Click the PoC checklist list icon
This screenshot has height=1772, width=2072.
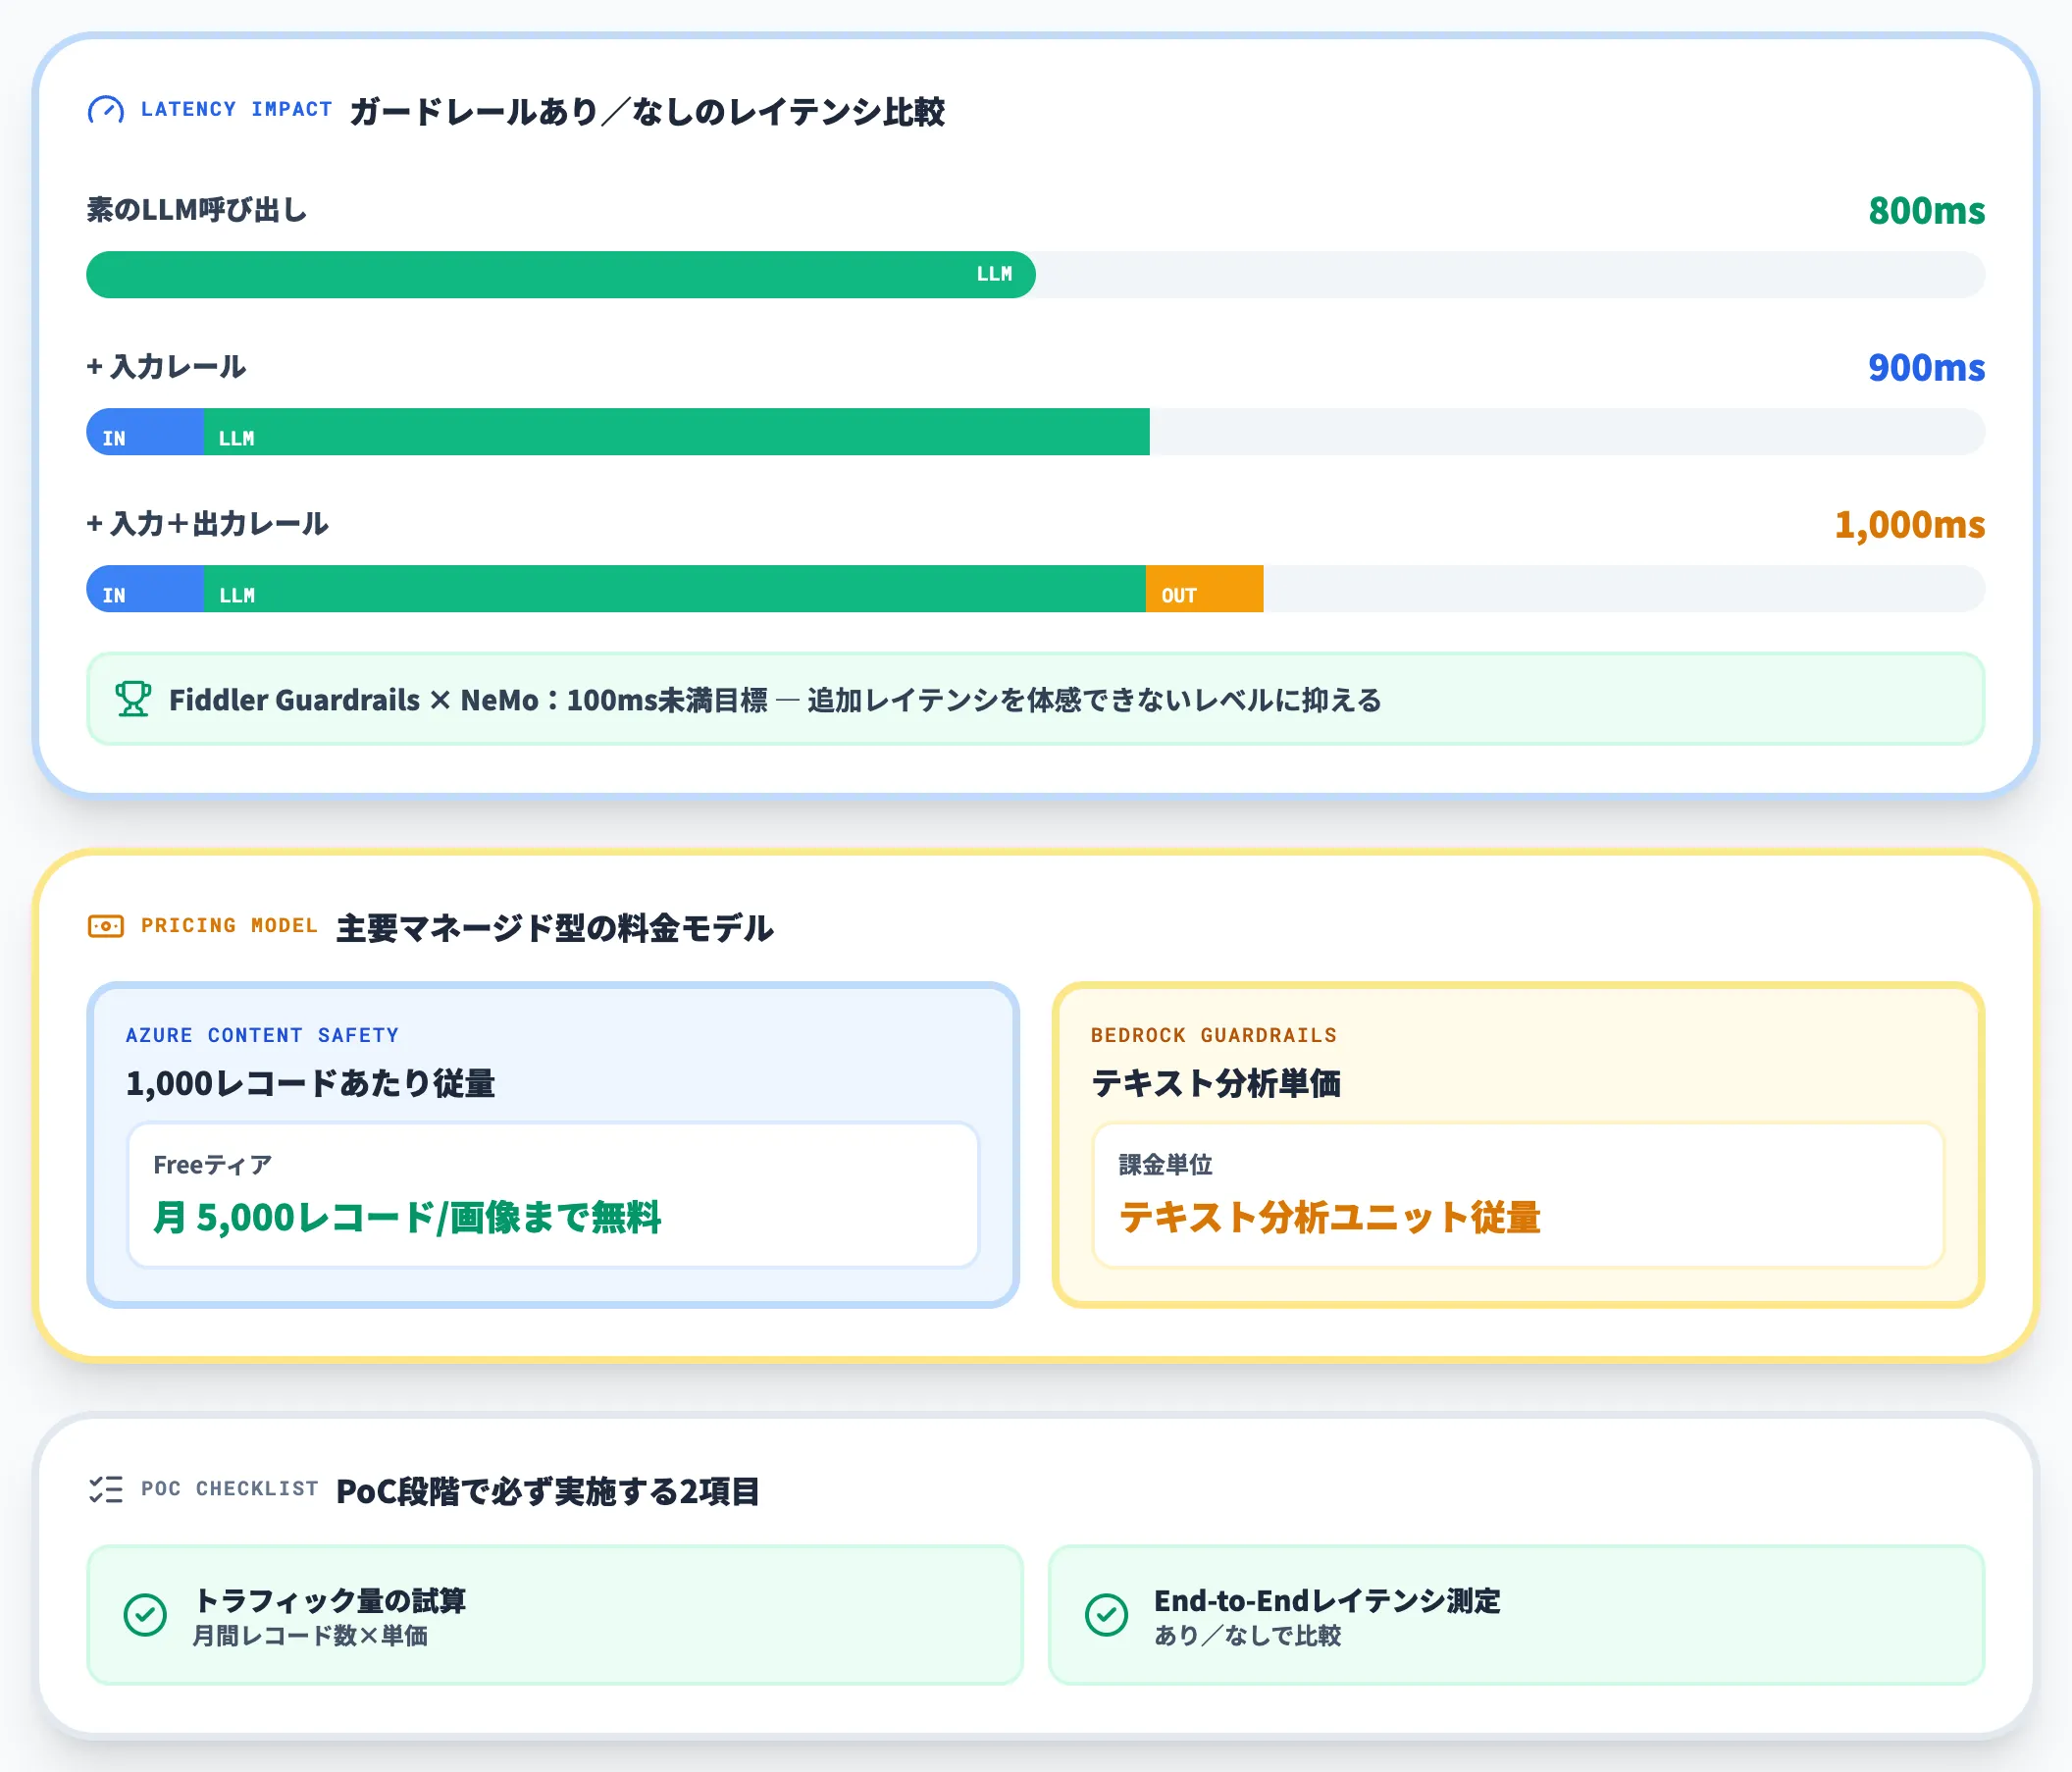[106, 1490]
